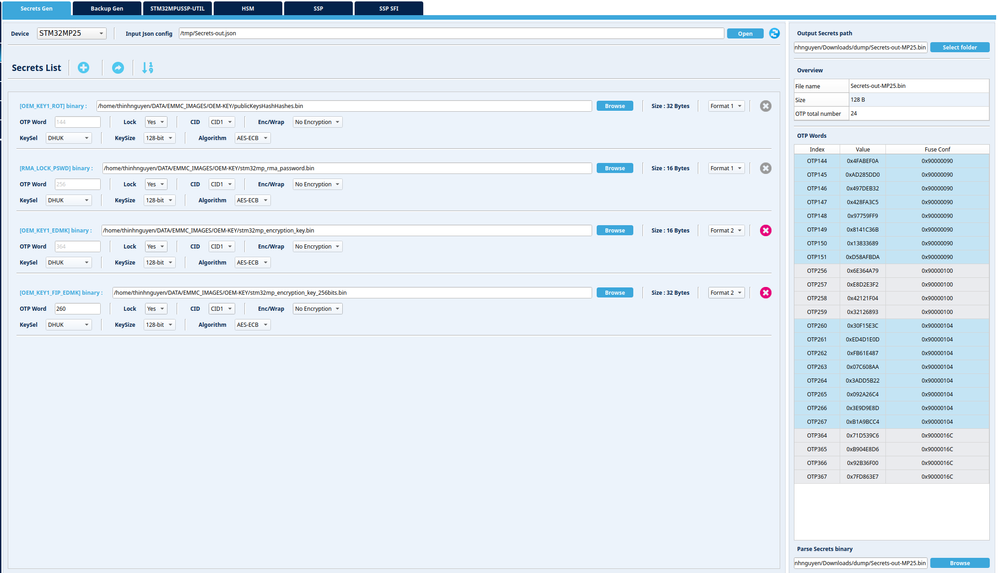
Task: Open the KeySize dropdown for OEM_KEY1_FIP_EDMK
Action: [159, 325]
